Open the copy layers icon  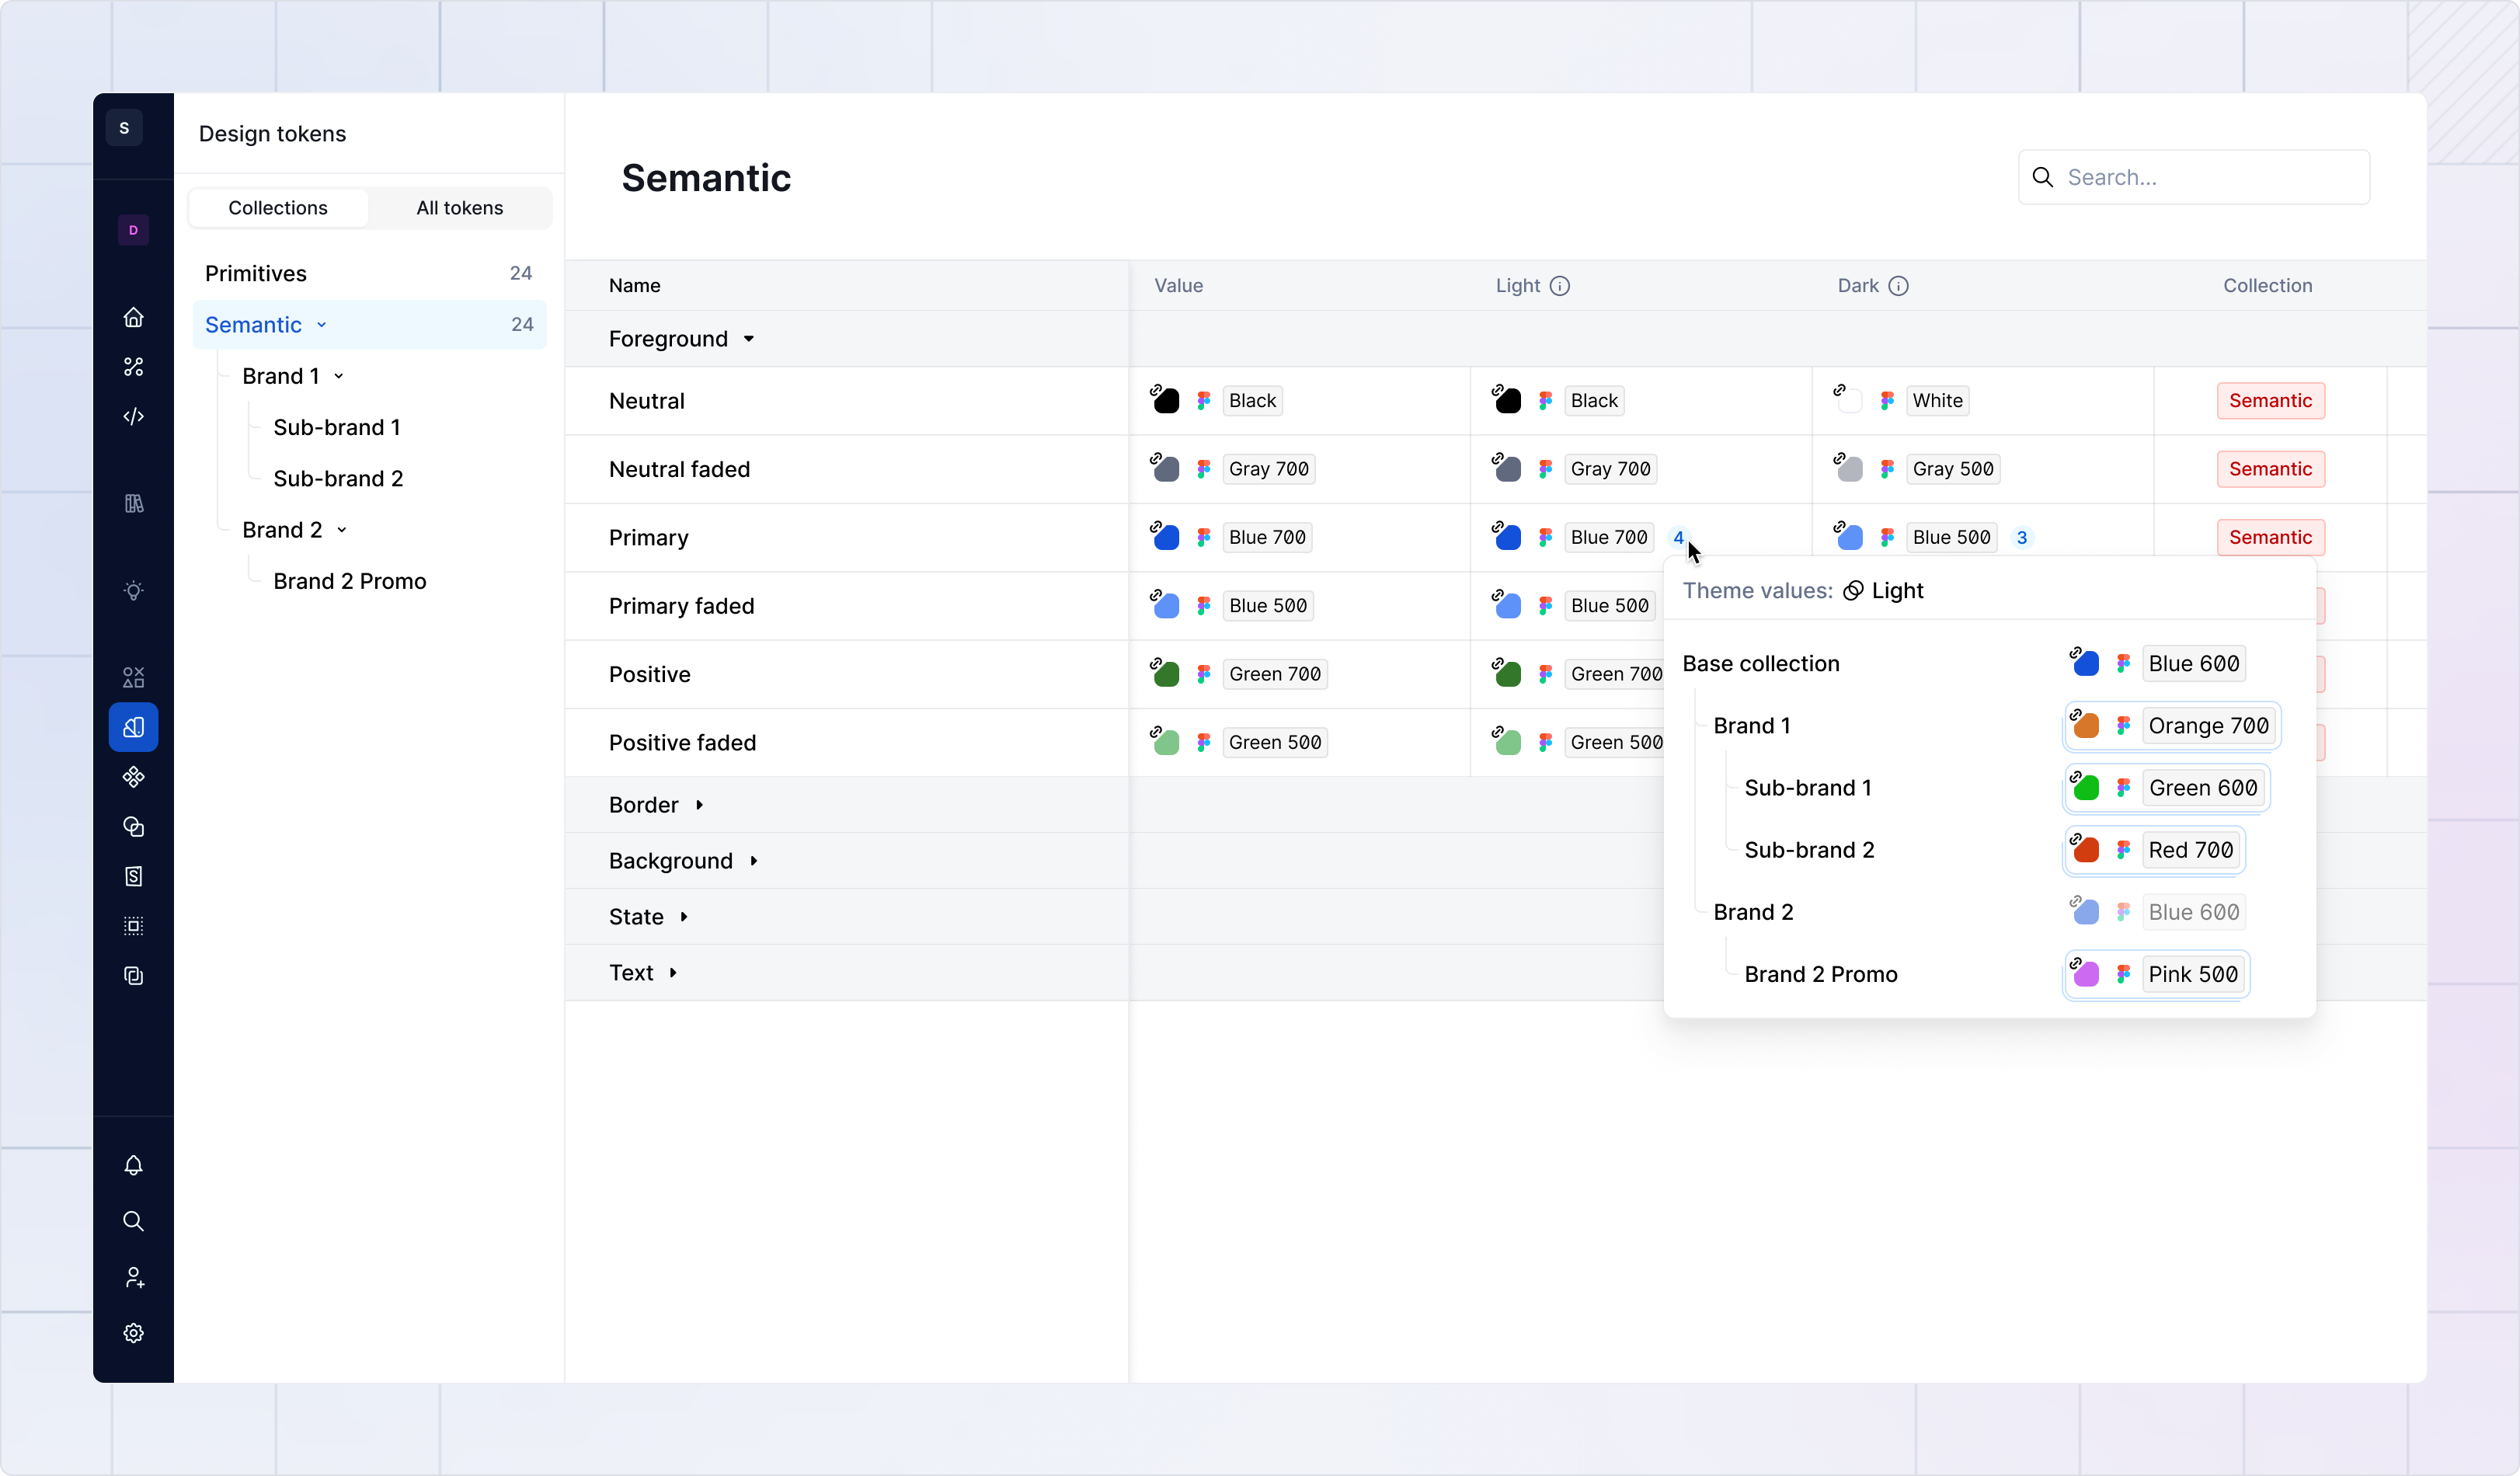coord(133,976)
